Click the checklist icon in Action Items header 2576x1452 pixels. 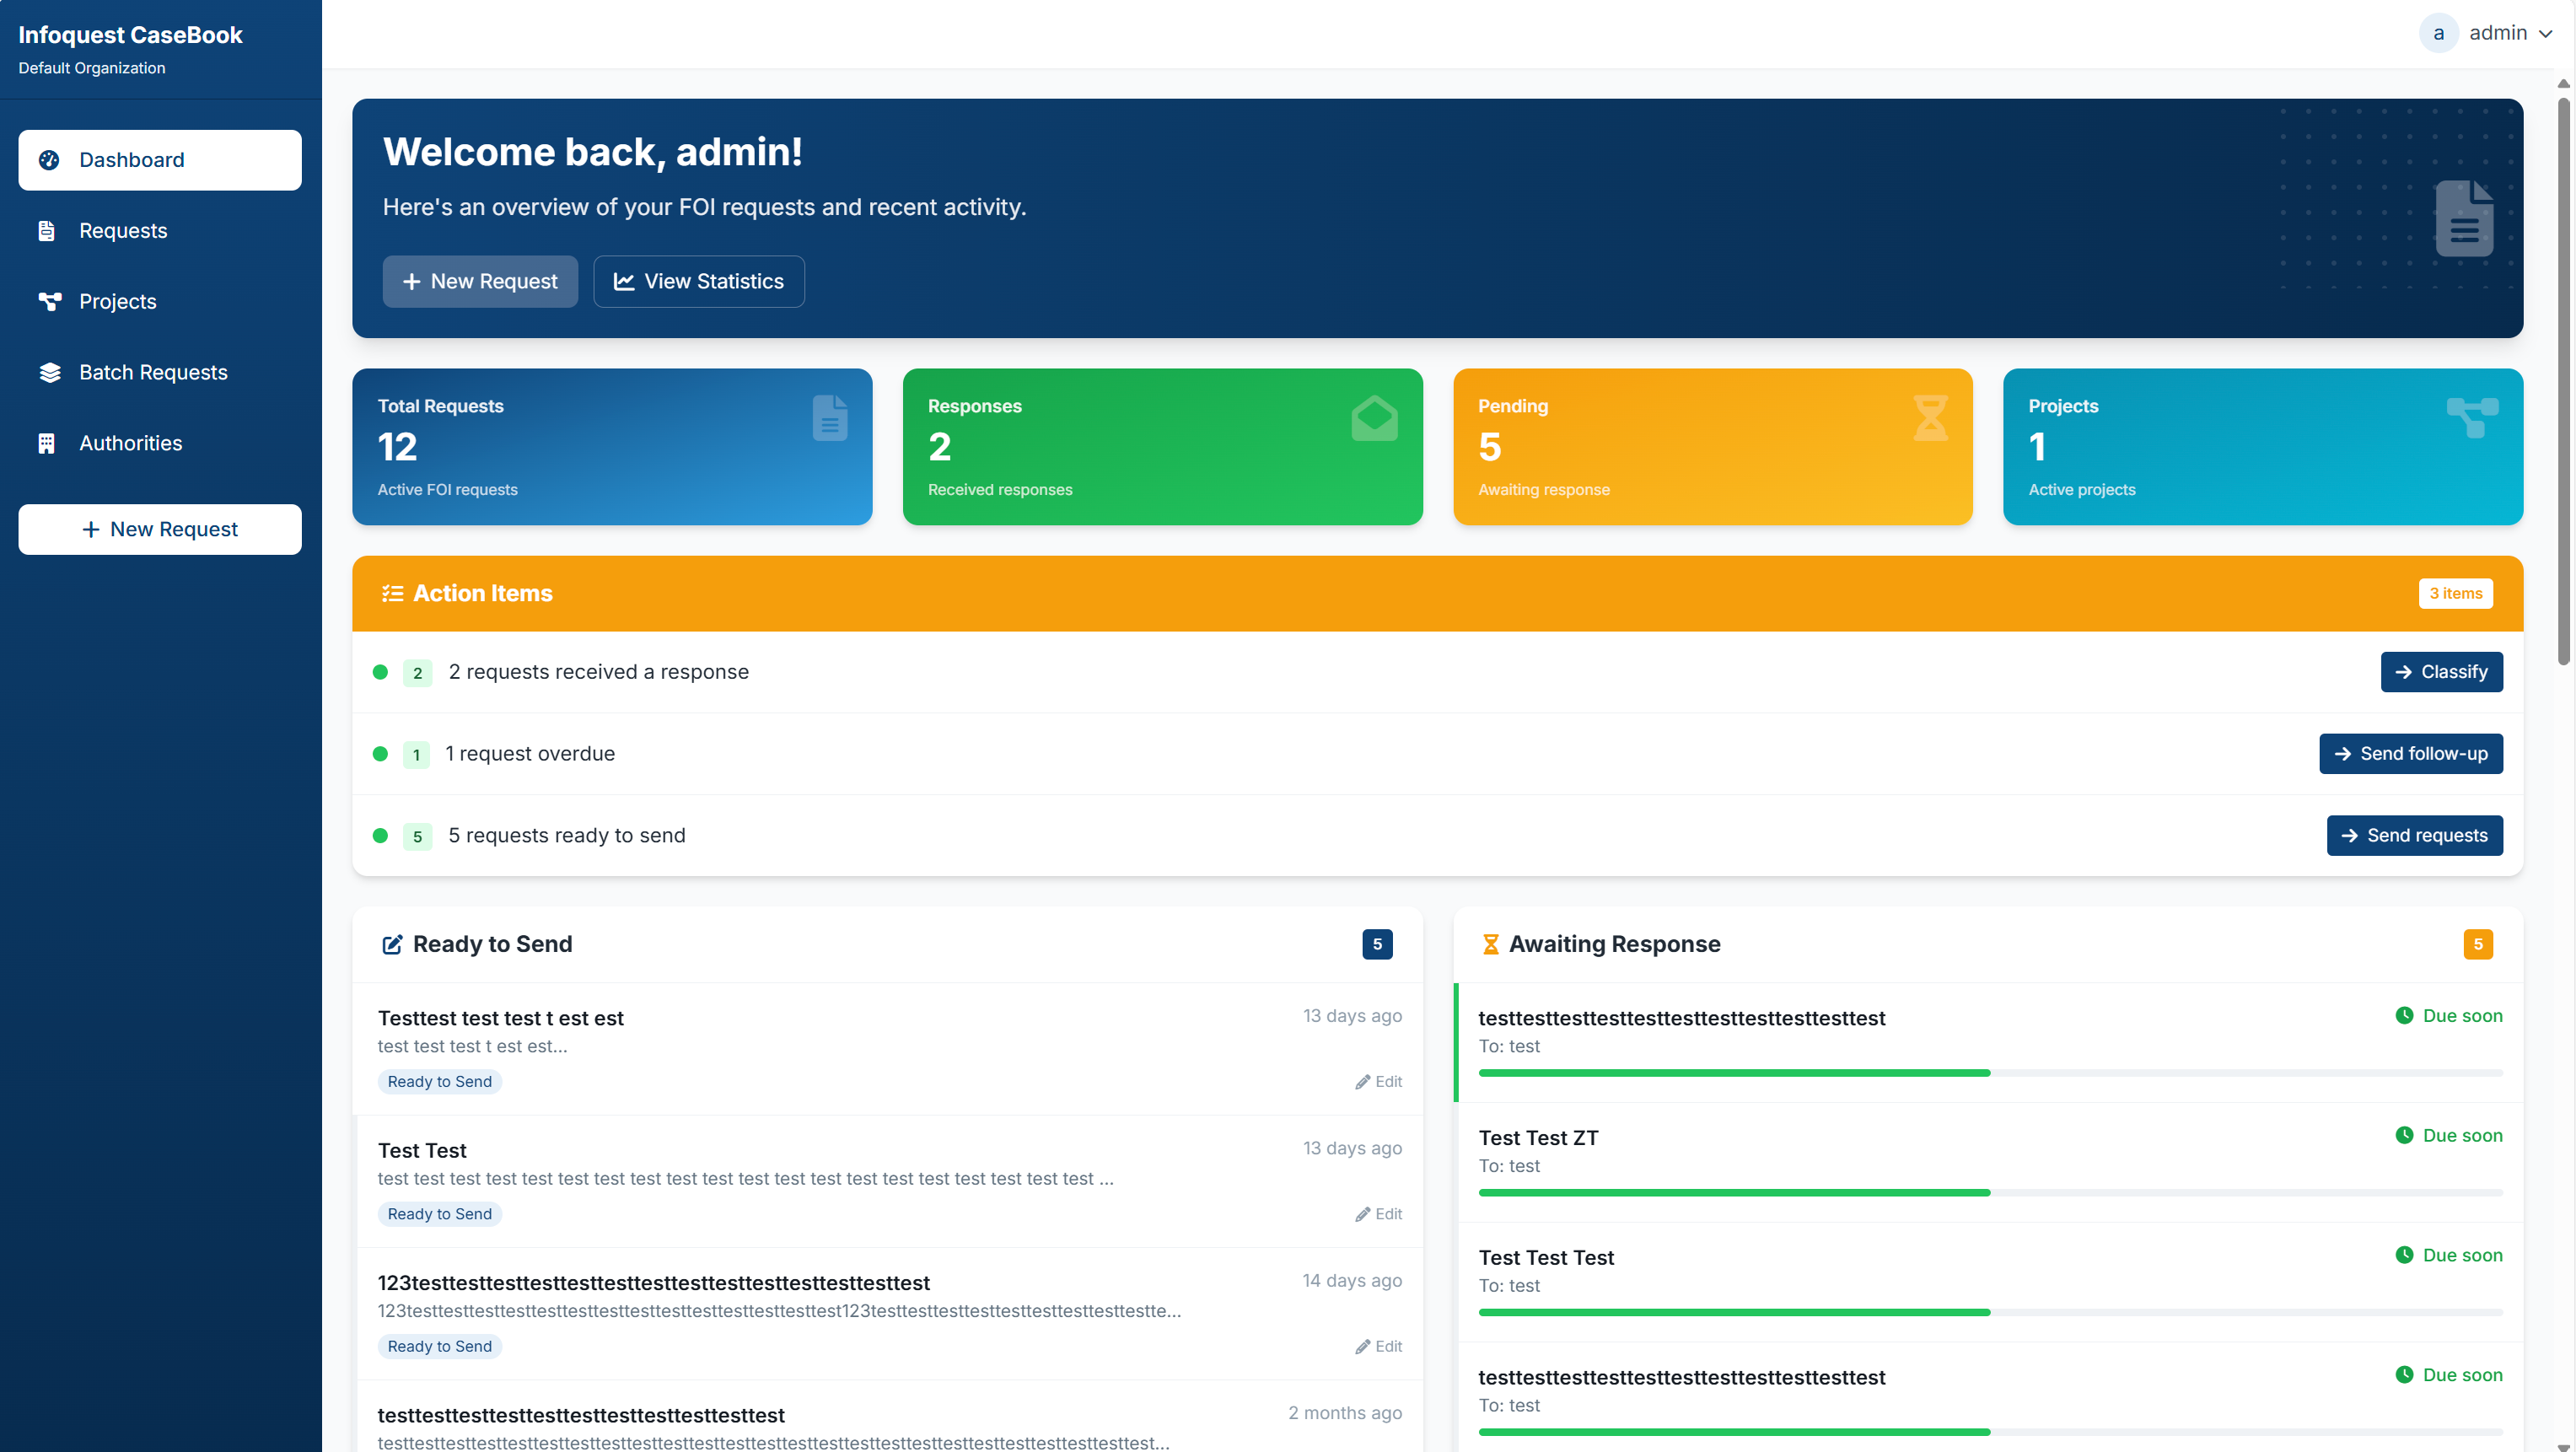point(392,592)
